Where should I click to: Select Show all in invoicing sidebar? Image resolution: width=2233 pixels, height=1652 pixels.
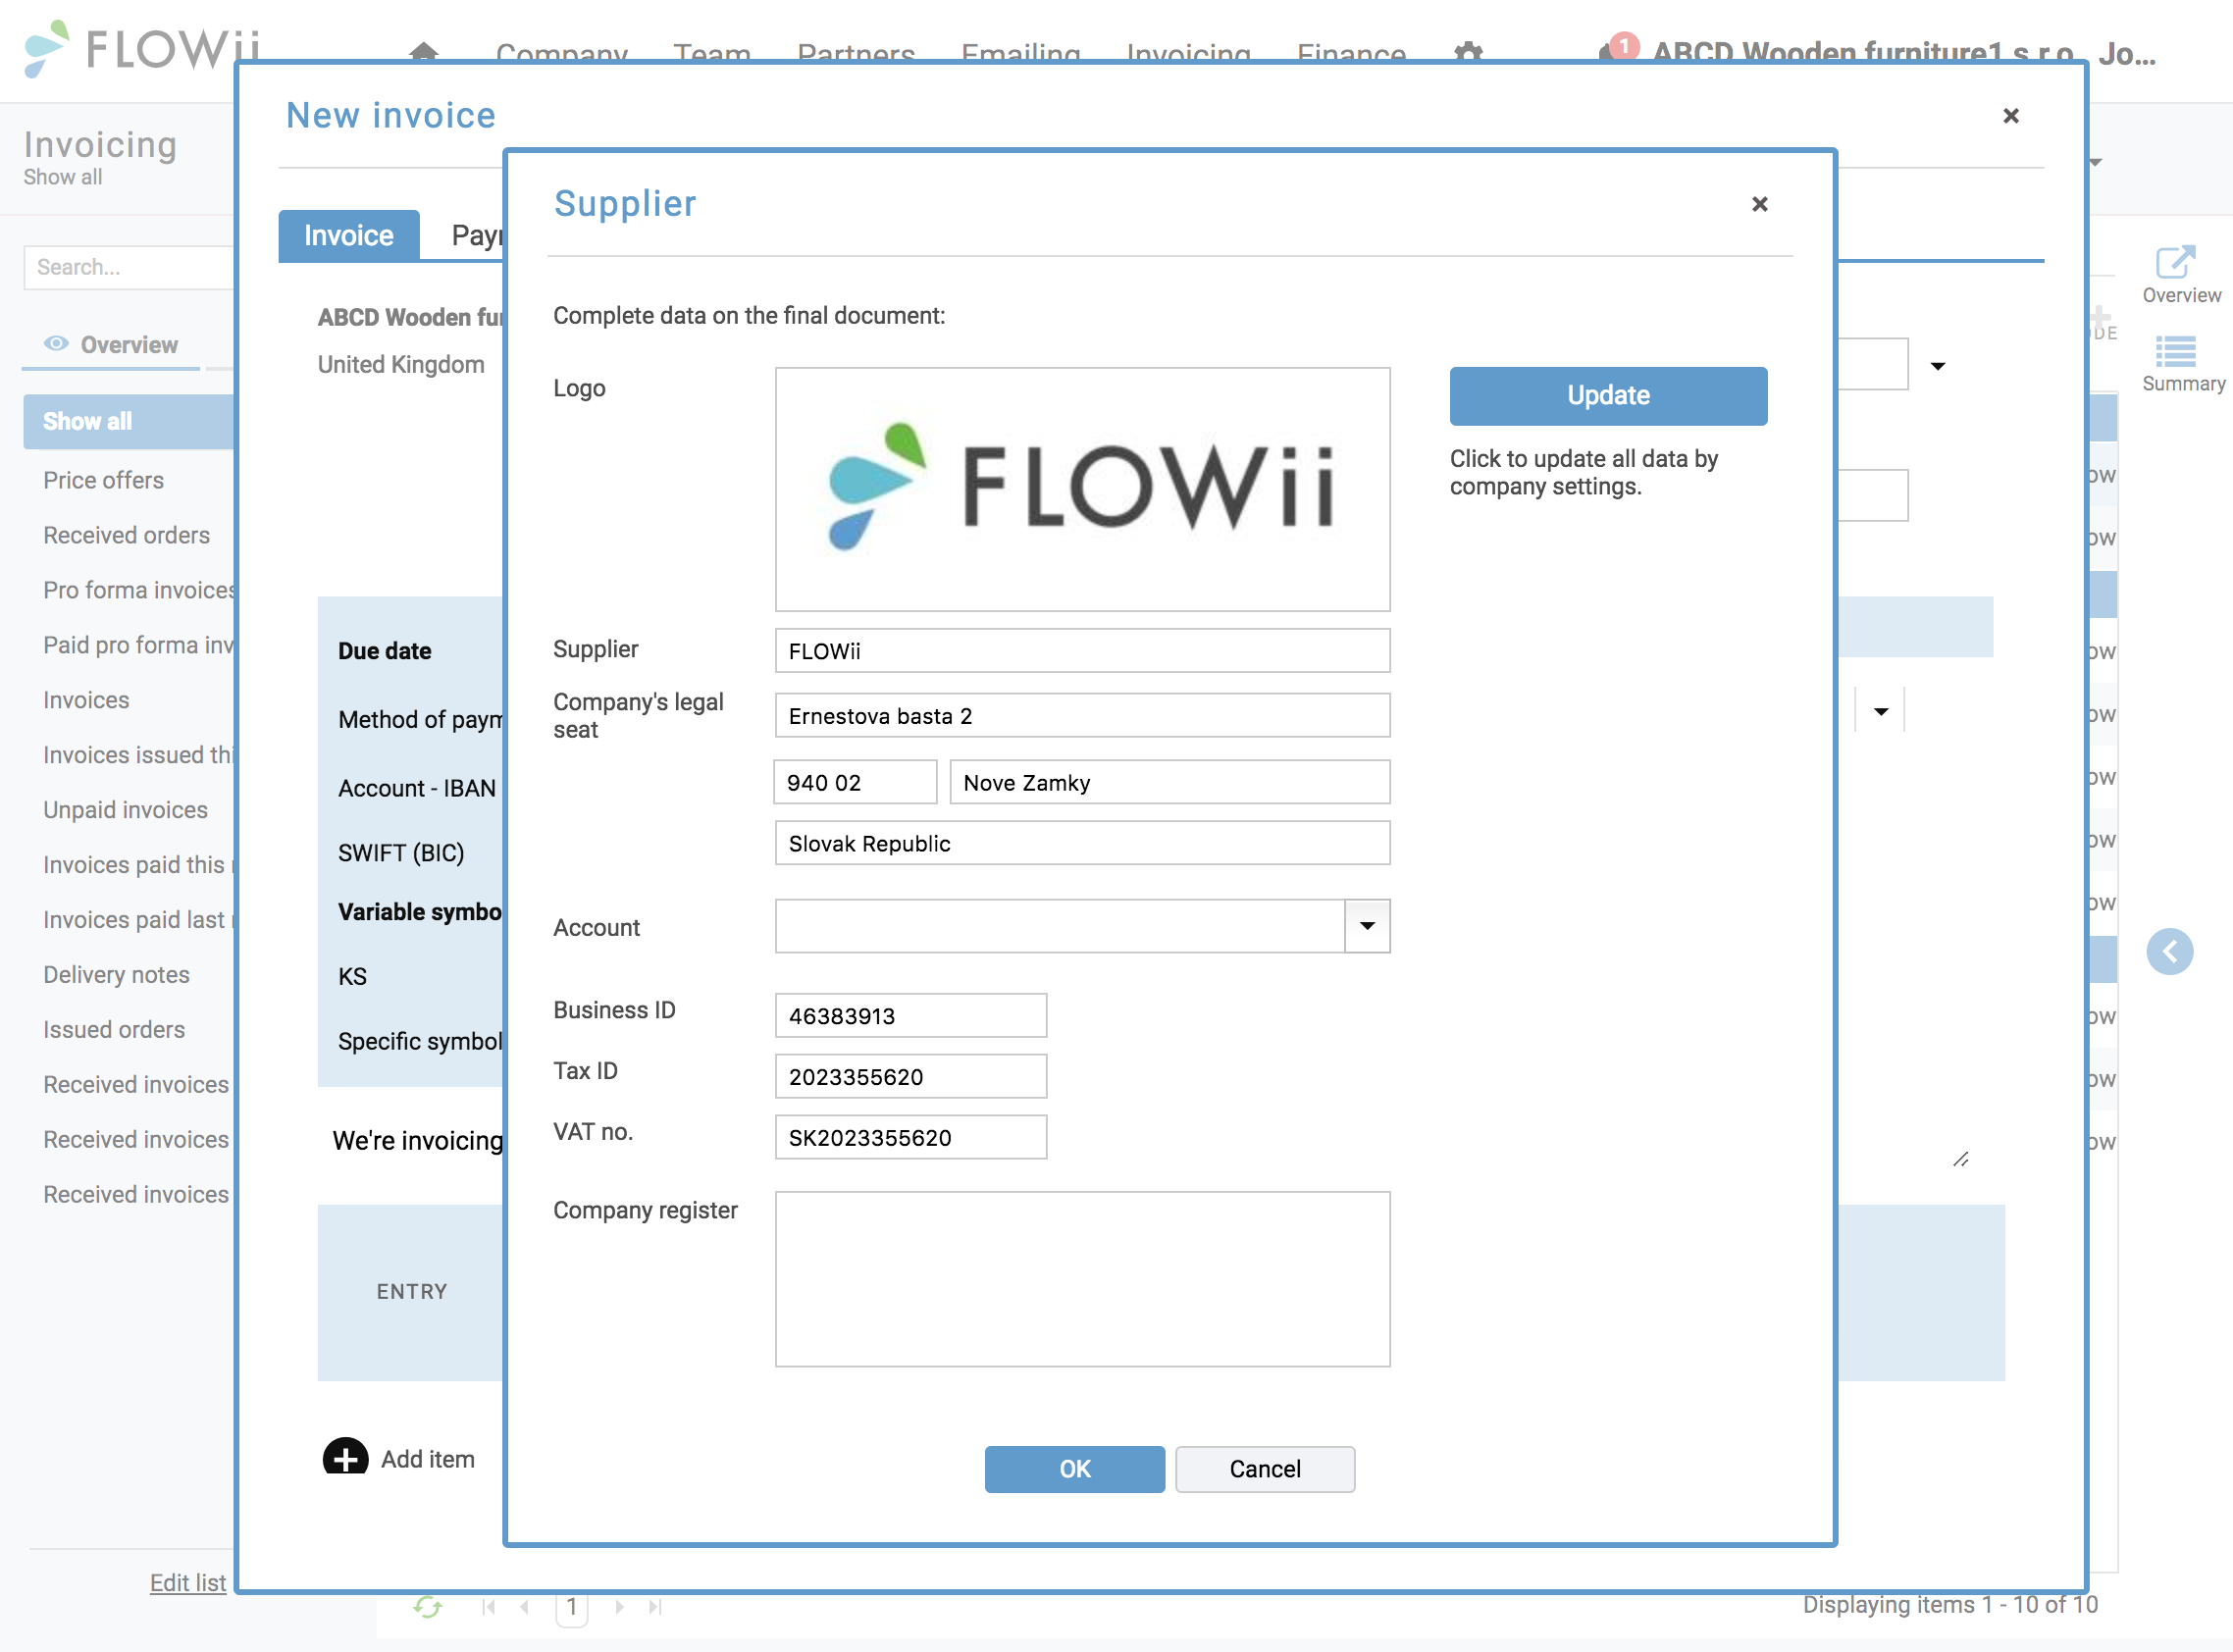tap(128, 421)
